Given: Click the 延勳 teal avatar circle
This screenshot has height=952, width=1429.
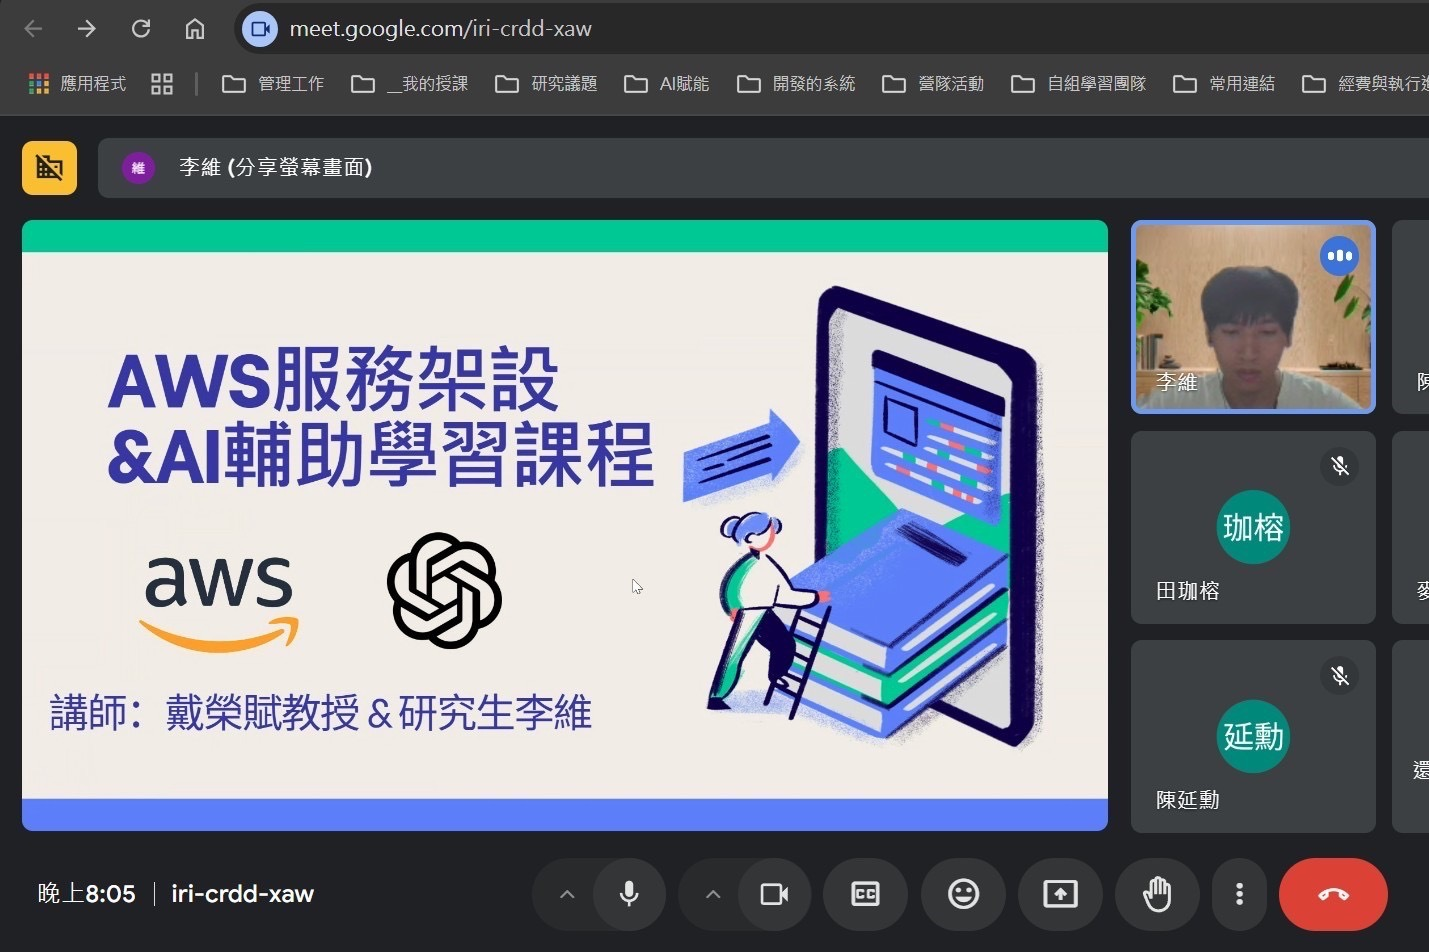Looking at the screenshot, I should 1253,736.
